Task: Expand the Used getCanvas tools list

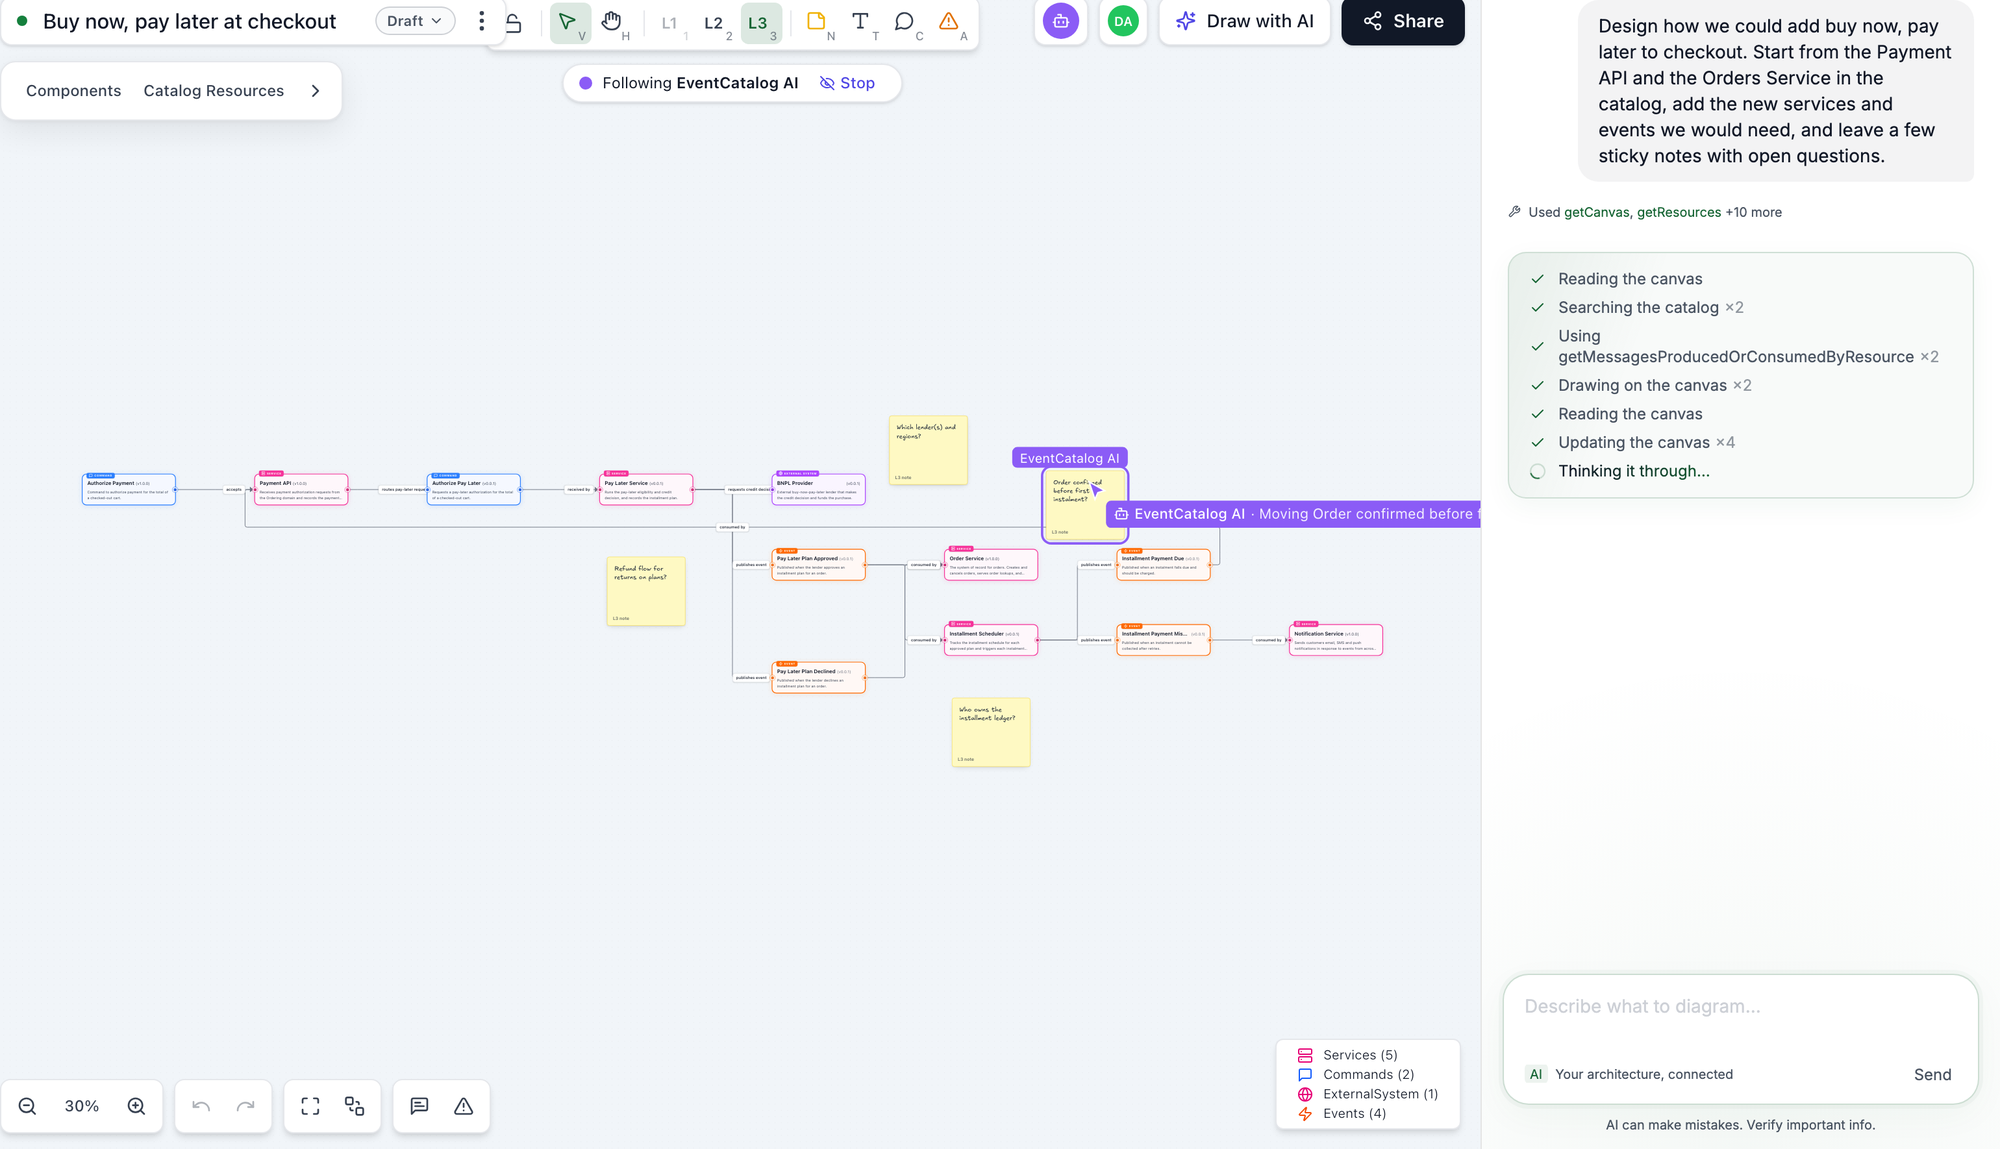Action: [x=1645, y=212]
